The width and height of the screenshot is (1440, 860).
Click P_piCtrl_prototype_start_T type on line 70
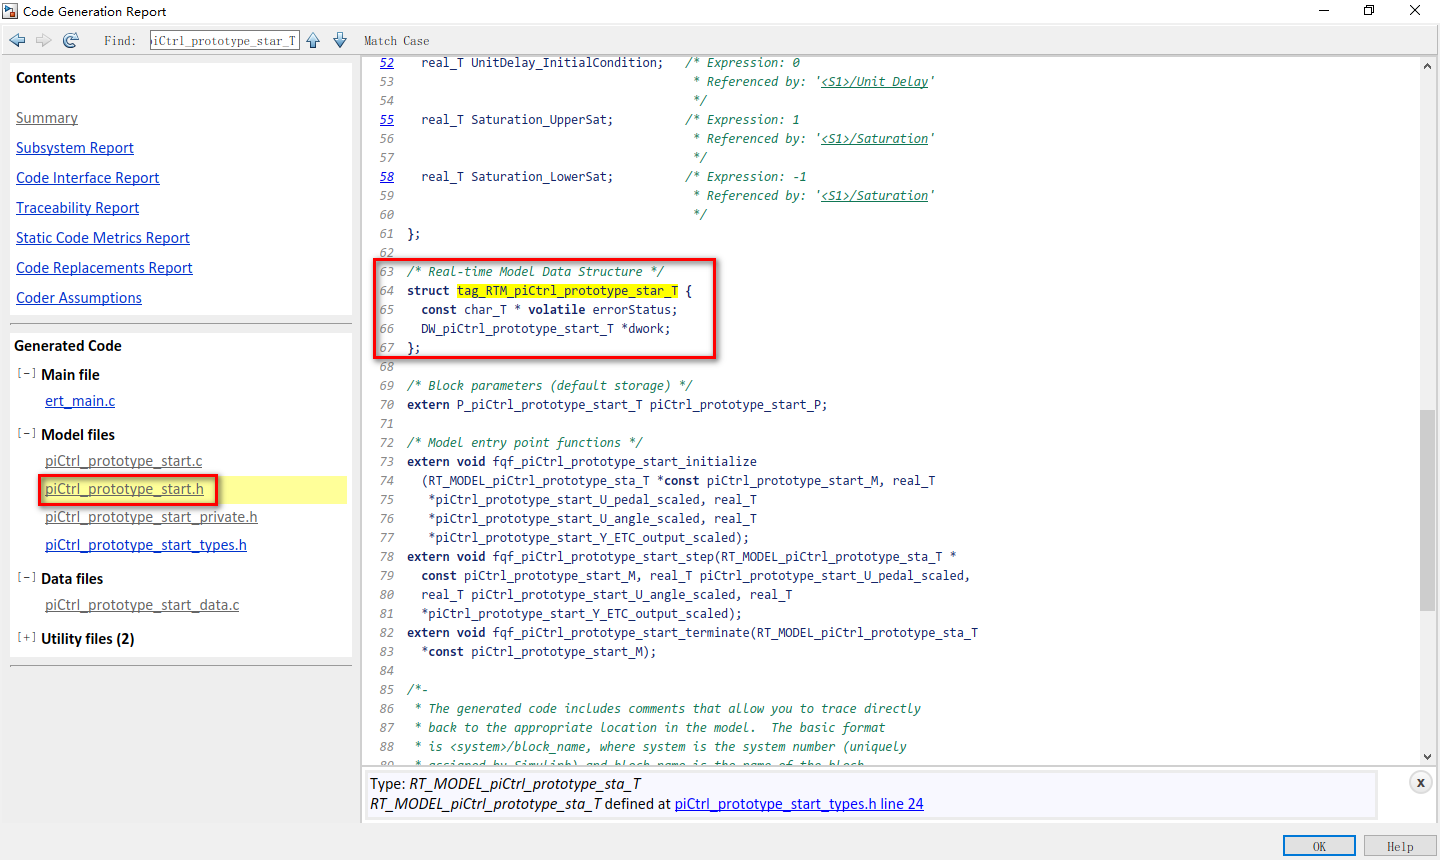[x=550, y=405]
